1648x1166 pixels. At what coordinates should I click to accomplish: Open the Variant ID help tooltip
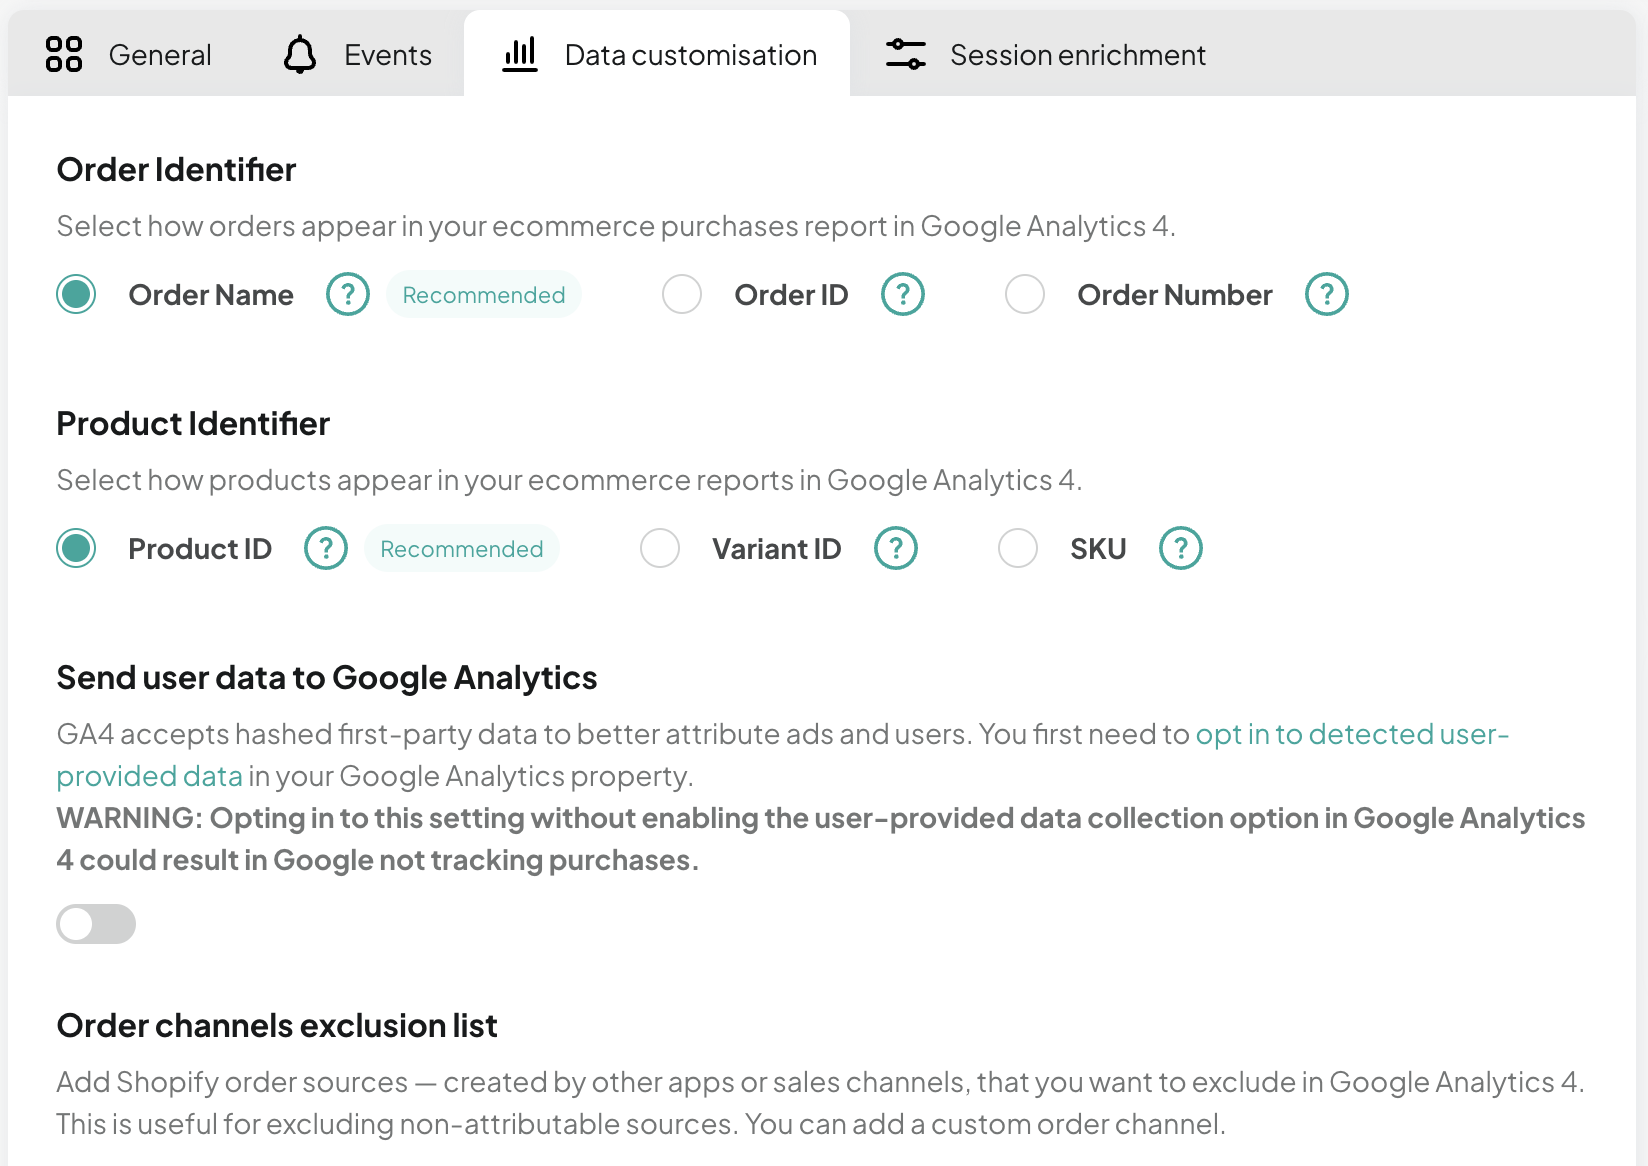[x=896, y=548]
